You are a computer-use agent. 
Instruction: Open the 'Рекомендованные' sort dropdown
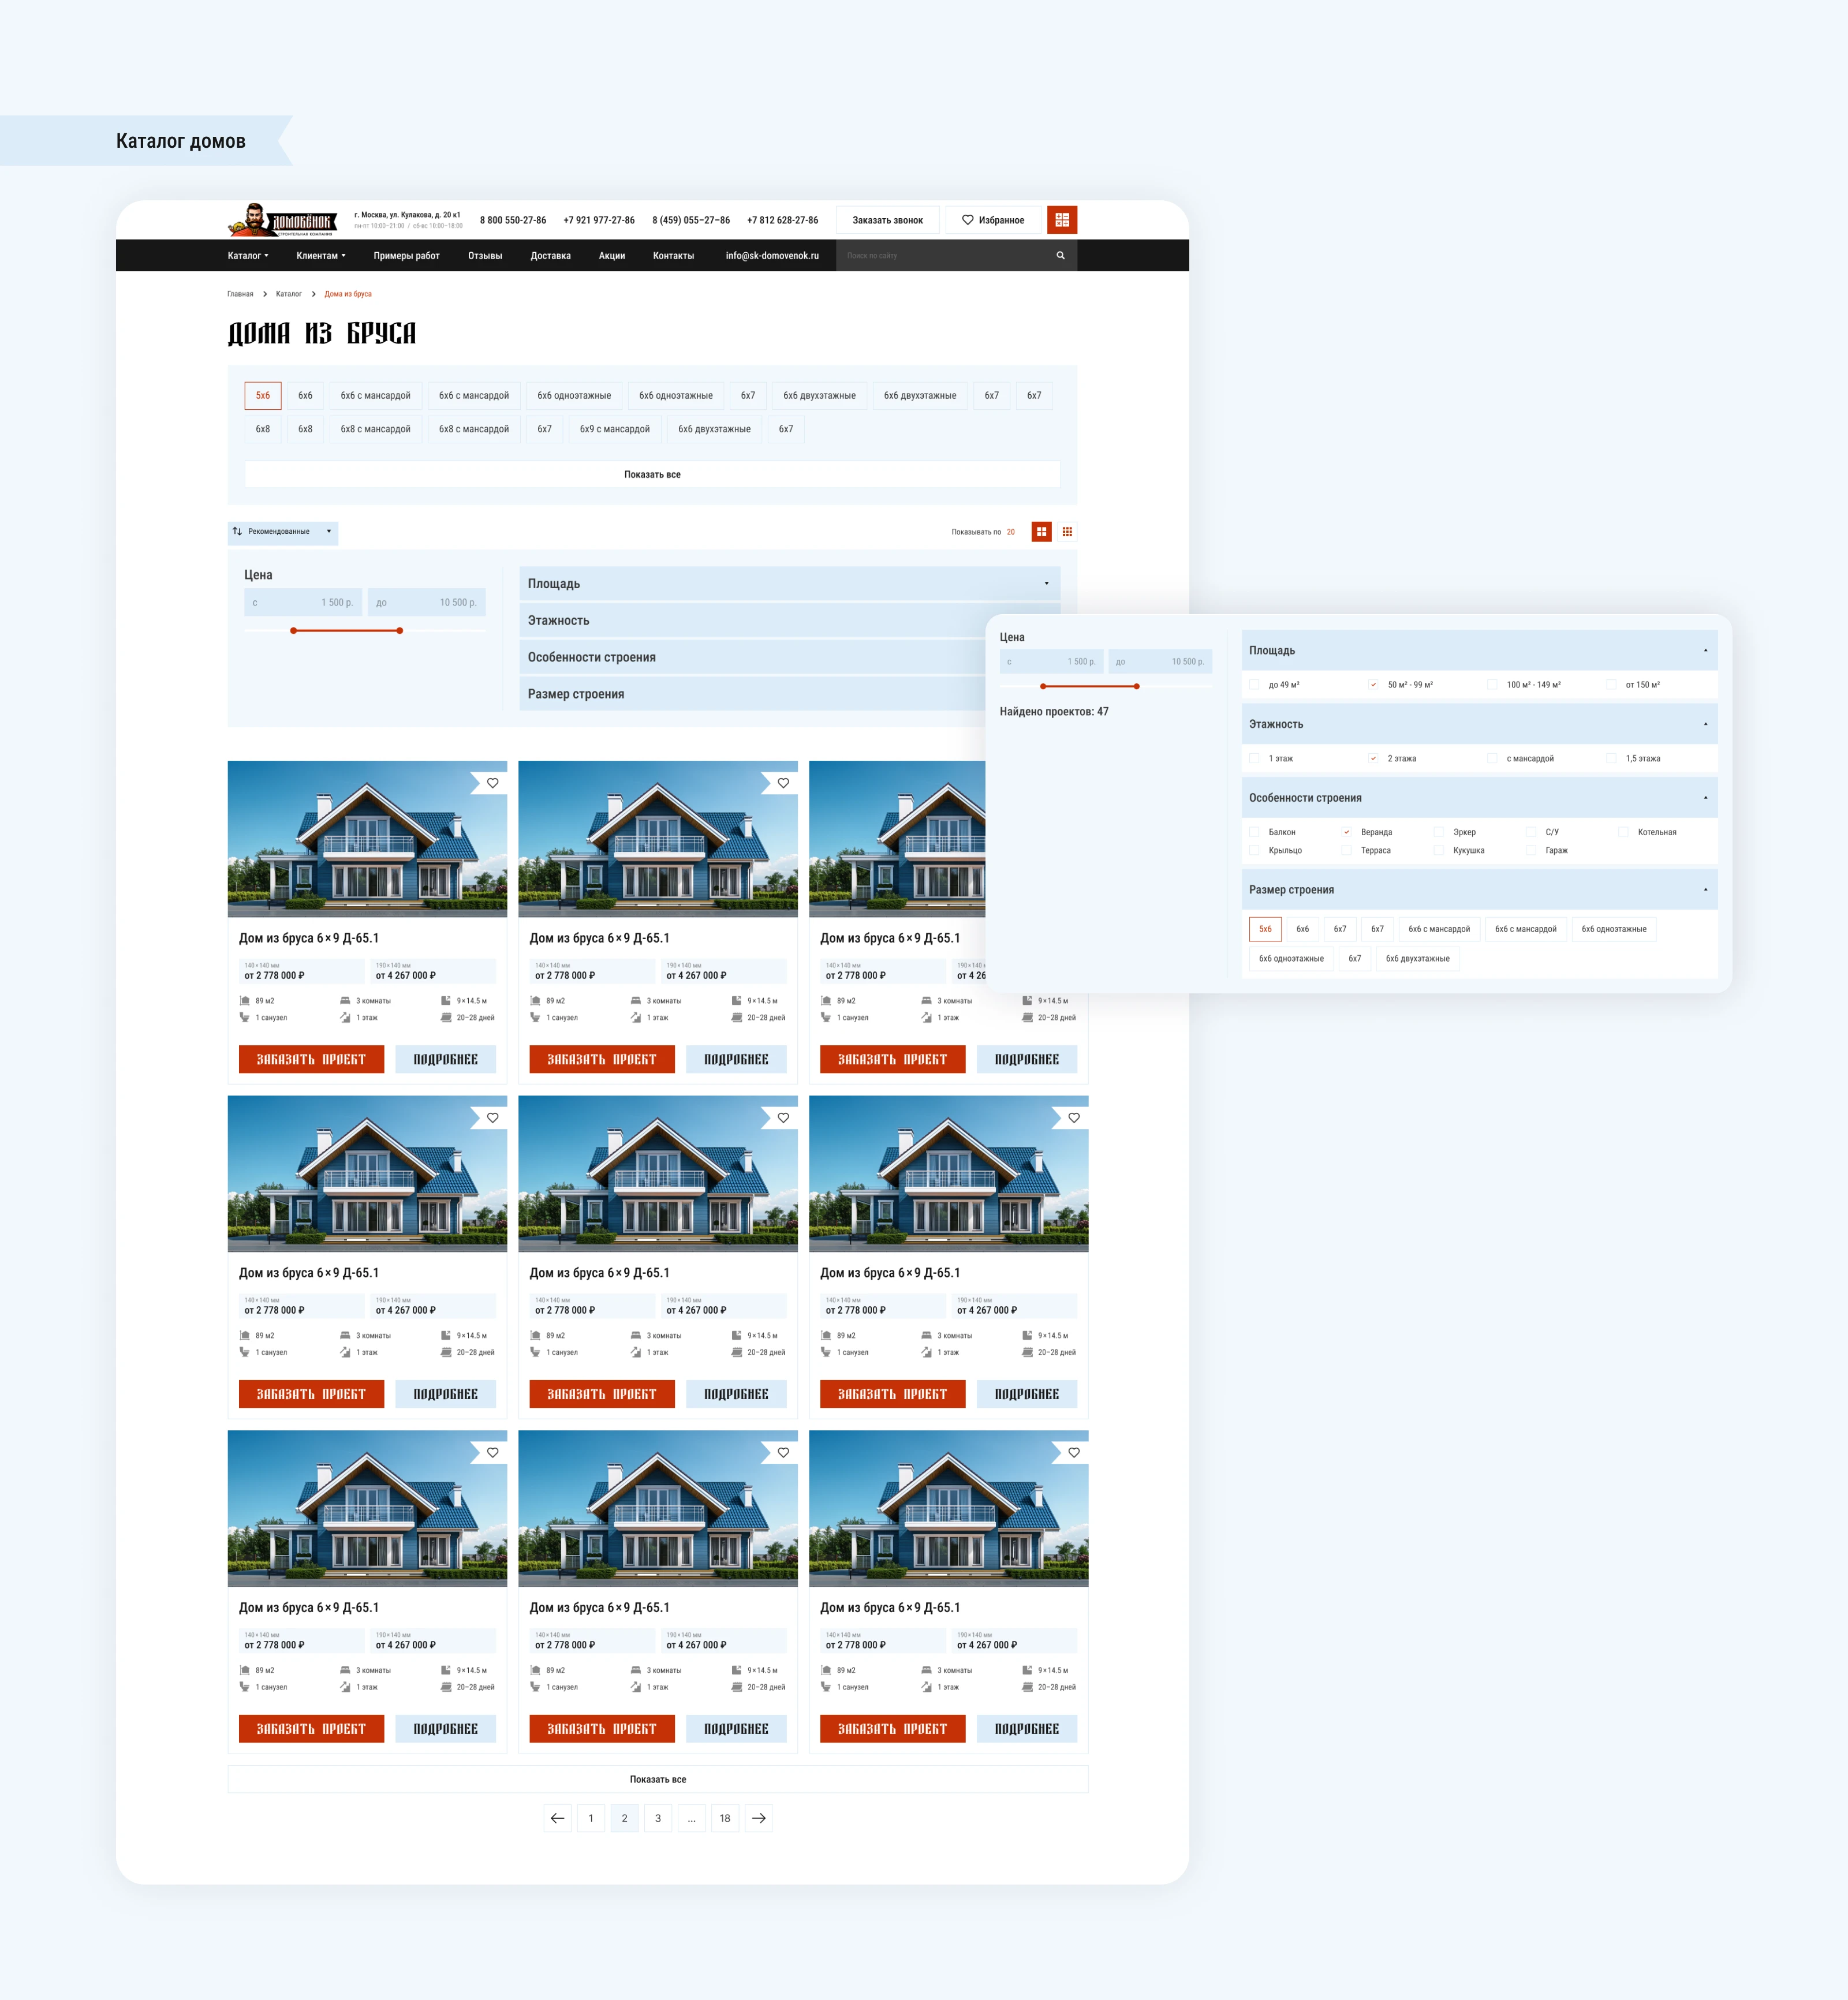tap(283, 532)
